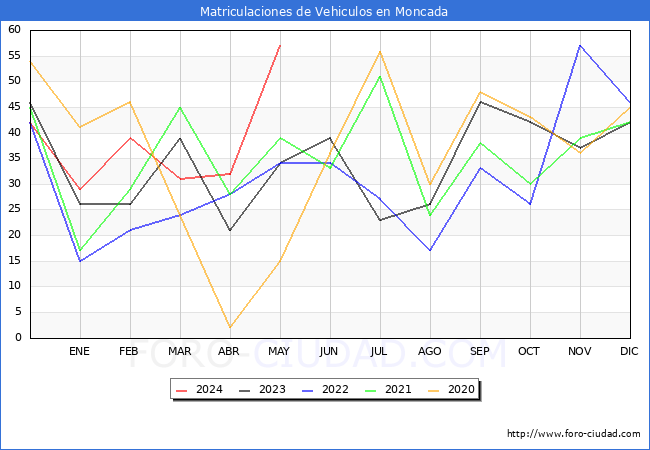Click the 60 value on the vertical axis
Image resolution: width=650 pixels, height=450 pixels.
[14, 29]
